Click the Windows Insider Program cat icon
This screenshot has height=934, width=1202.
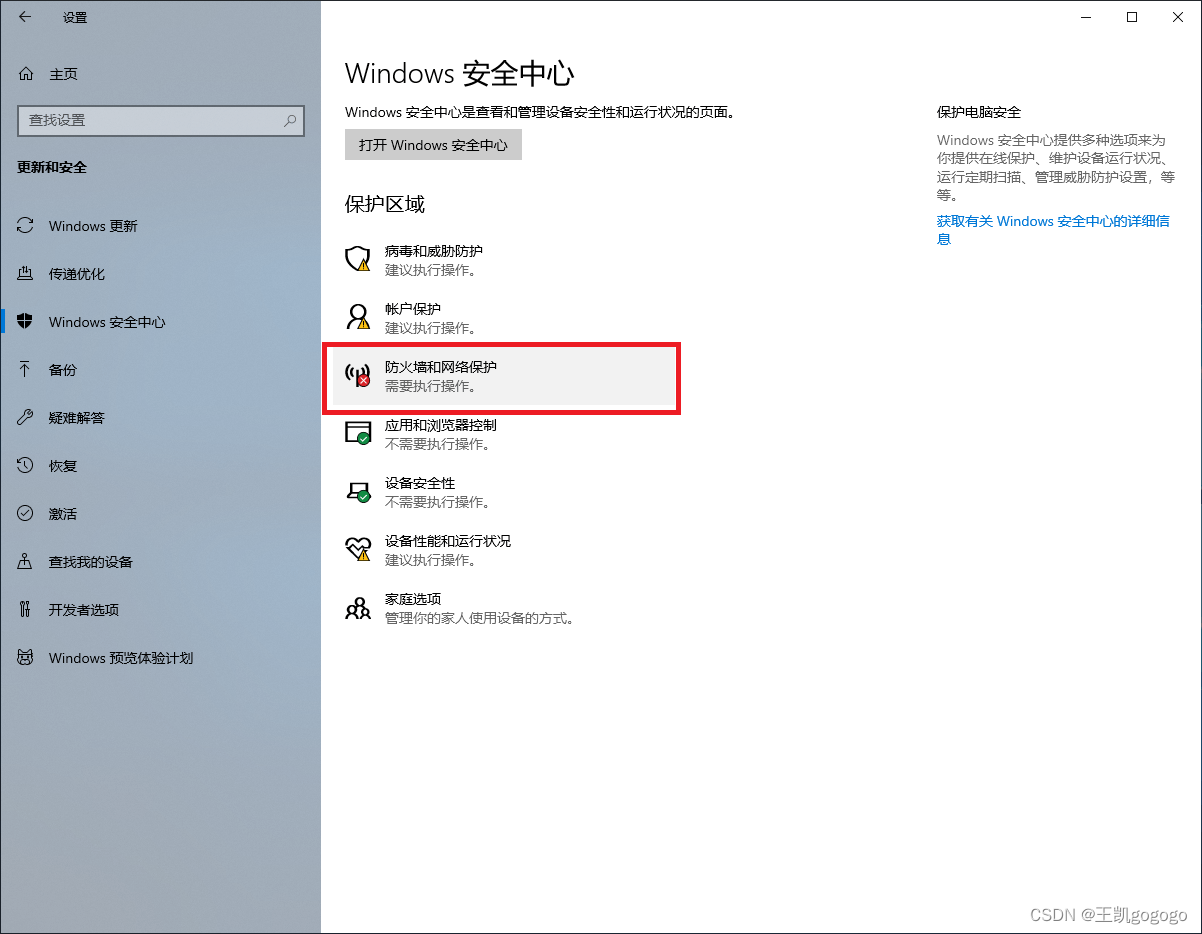tap(26, 658)
